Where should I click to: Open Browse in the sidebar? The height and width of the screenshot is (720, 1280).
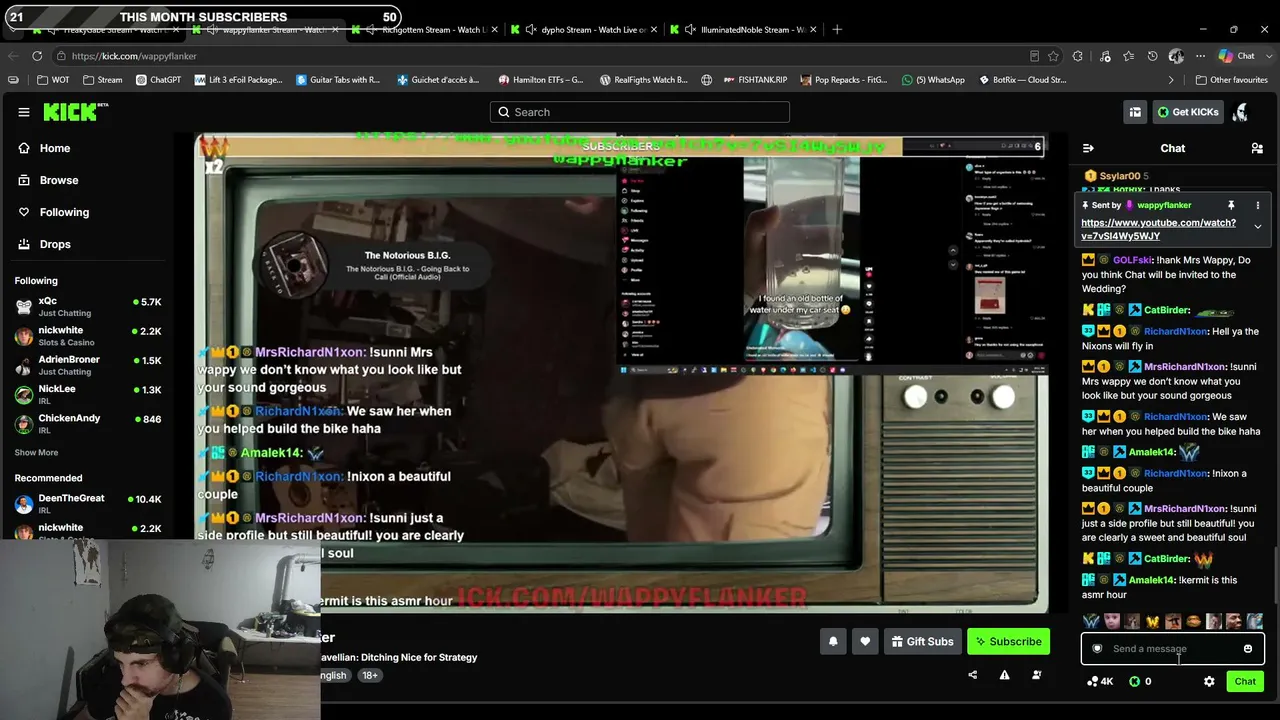pyautogui.click(x=59, y=180)
